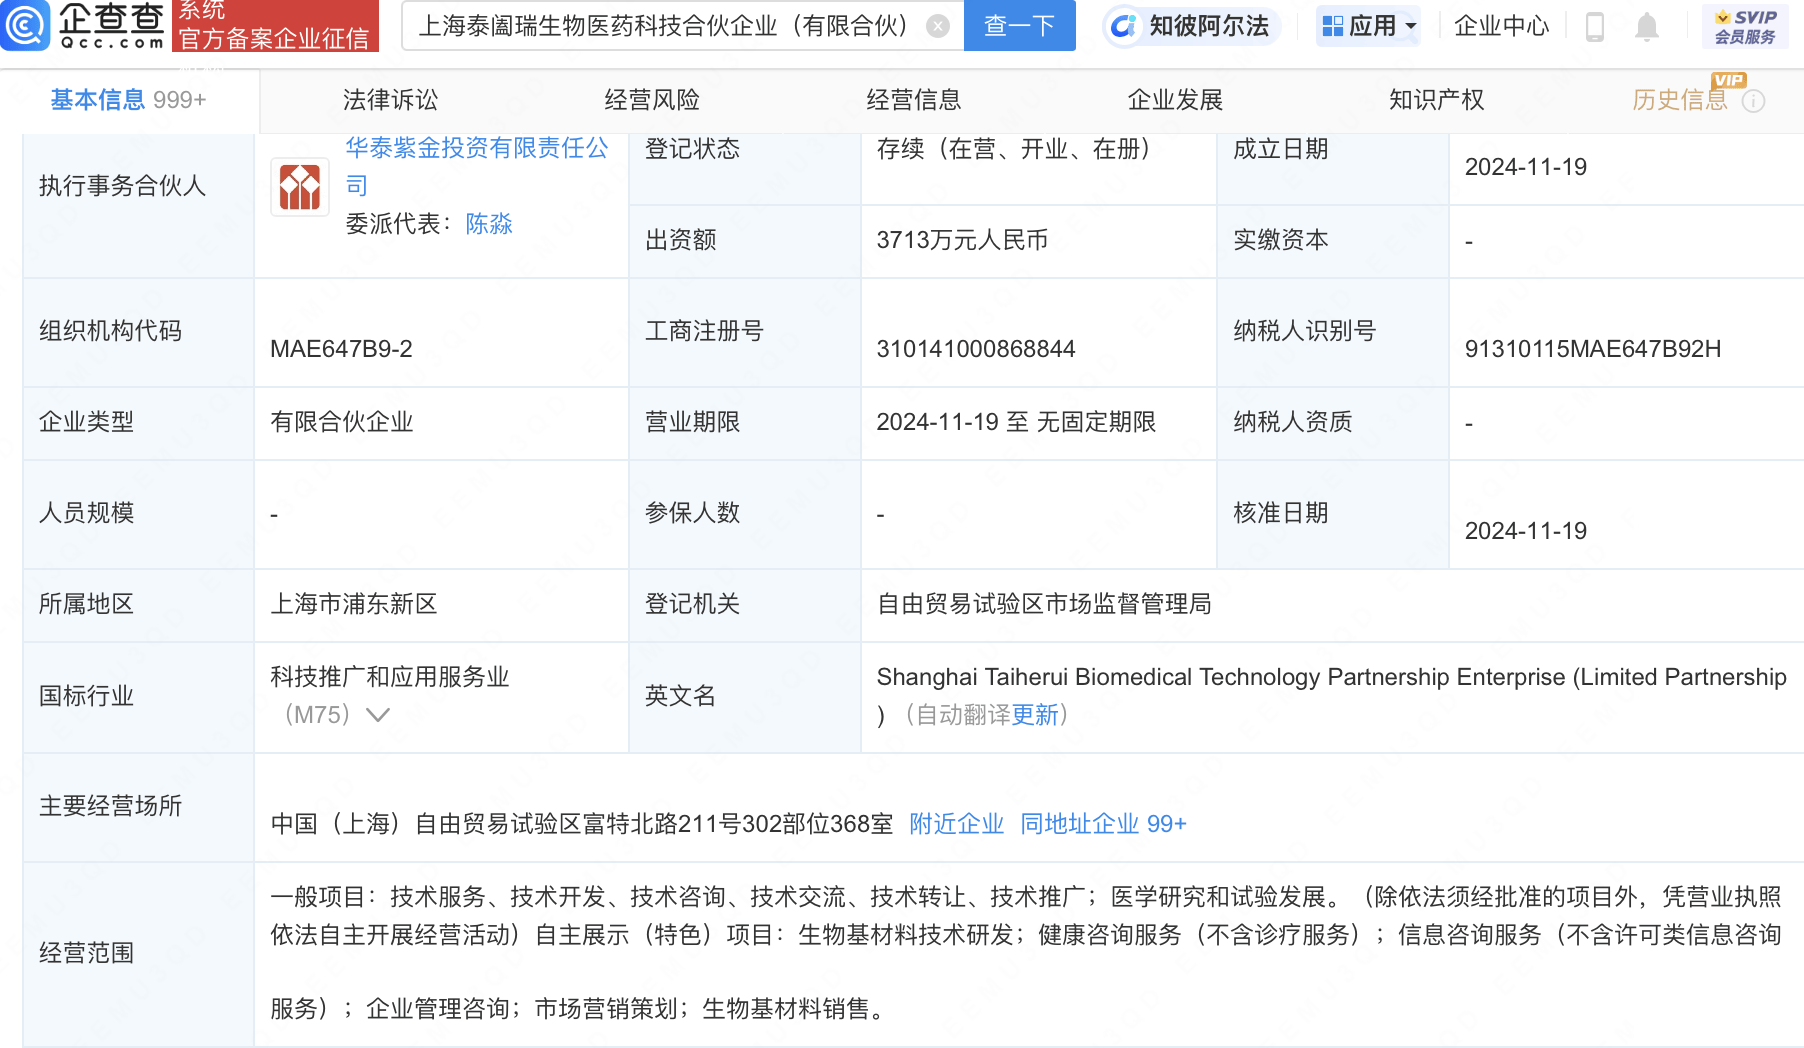Viewport: 1804px width, 1048px height.
Task: Switch to the 法律诉讼 tab
Action: click(x=390, y=100)
